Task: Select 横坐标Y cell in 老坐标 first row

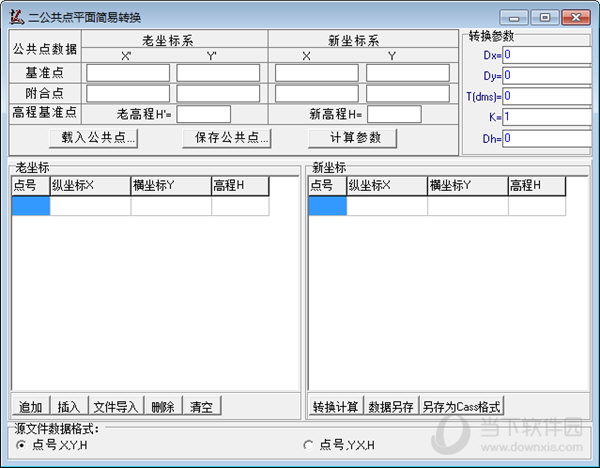Action: click(x=171, y=206)
